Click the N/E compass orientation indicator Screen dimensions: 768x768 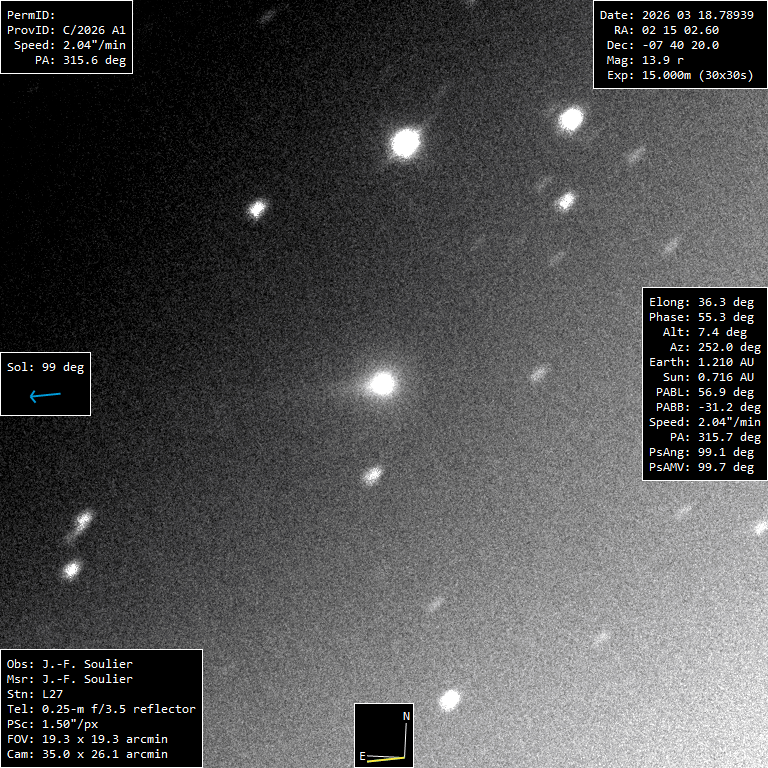click(384, 735)
